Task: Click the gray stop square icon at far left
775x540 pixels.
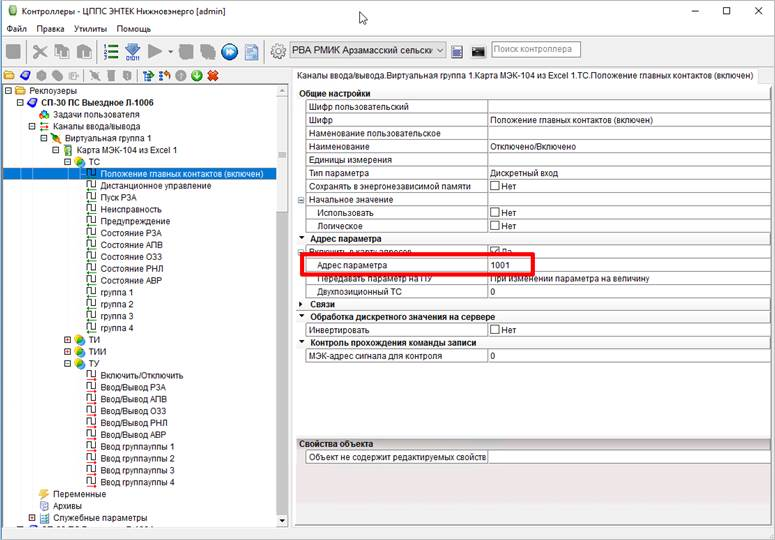Action: (x=13, y=51)
